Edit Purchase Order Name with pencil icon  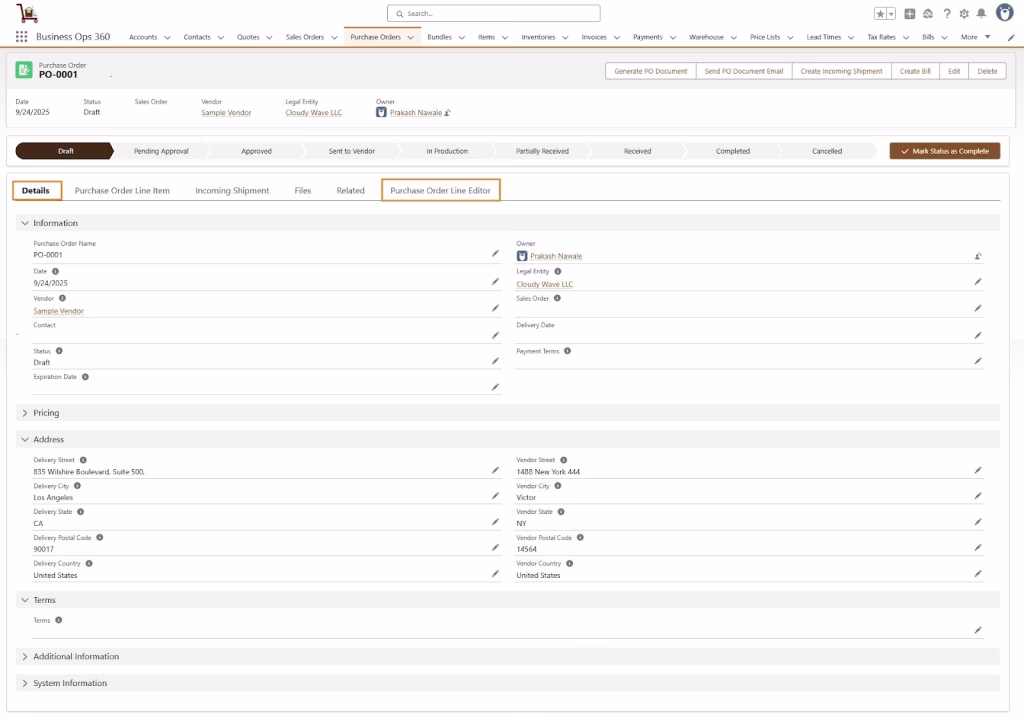[495, 254]
